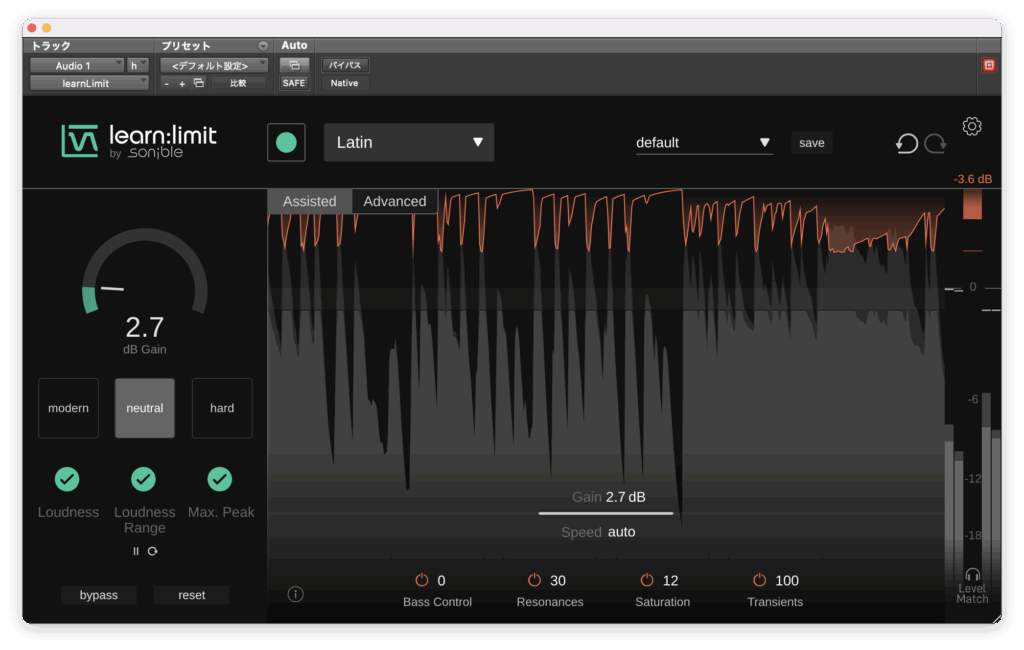The height and width of the screenshot is (650, 1024).
Task: Click the Loudness Range green checkmark
Action: 144,479
